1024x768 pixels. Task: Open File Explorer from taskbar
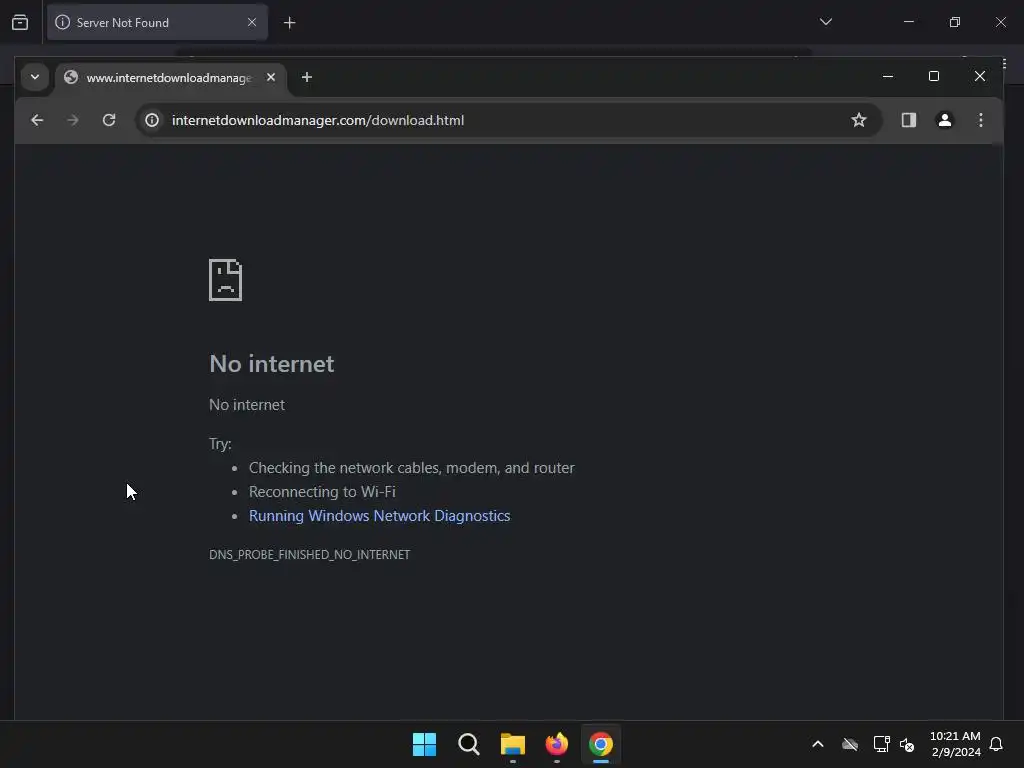pos(513,744)
